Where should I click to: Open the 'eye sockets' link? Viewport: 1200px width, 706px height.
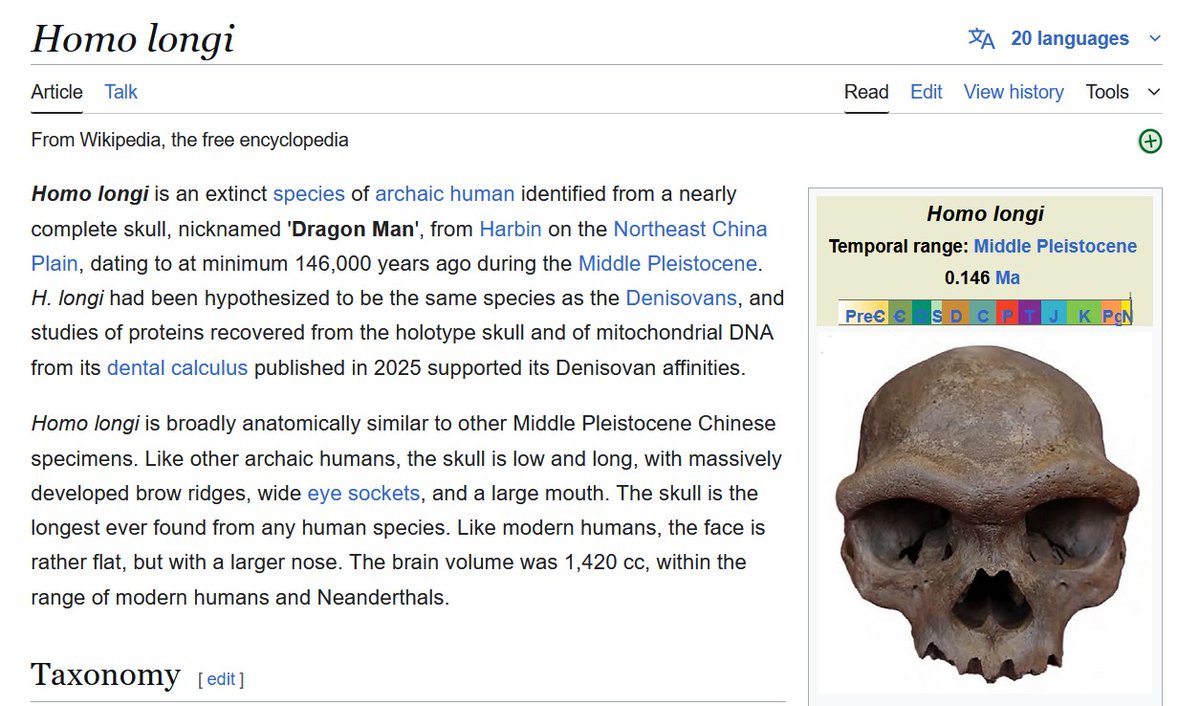pyautogui.click(x=364, y=493)
